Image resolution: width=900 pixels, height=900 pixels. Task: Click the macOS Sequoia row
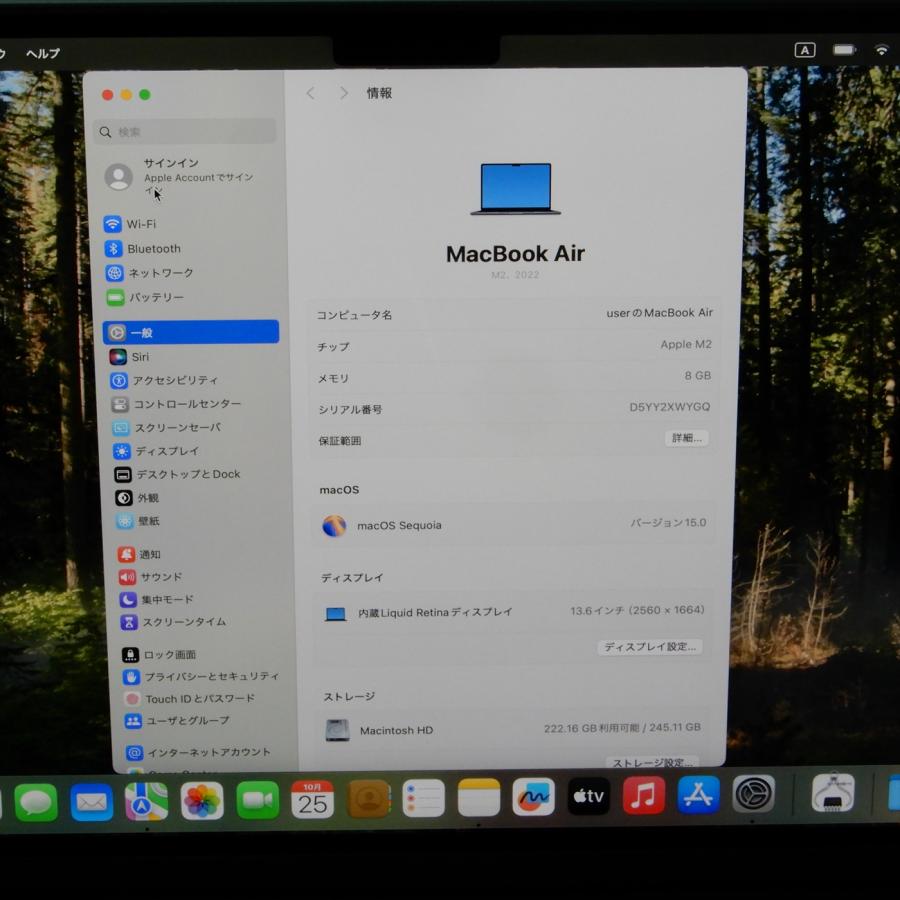point(514,525)
